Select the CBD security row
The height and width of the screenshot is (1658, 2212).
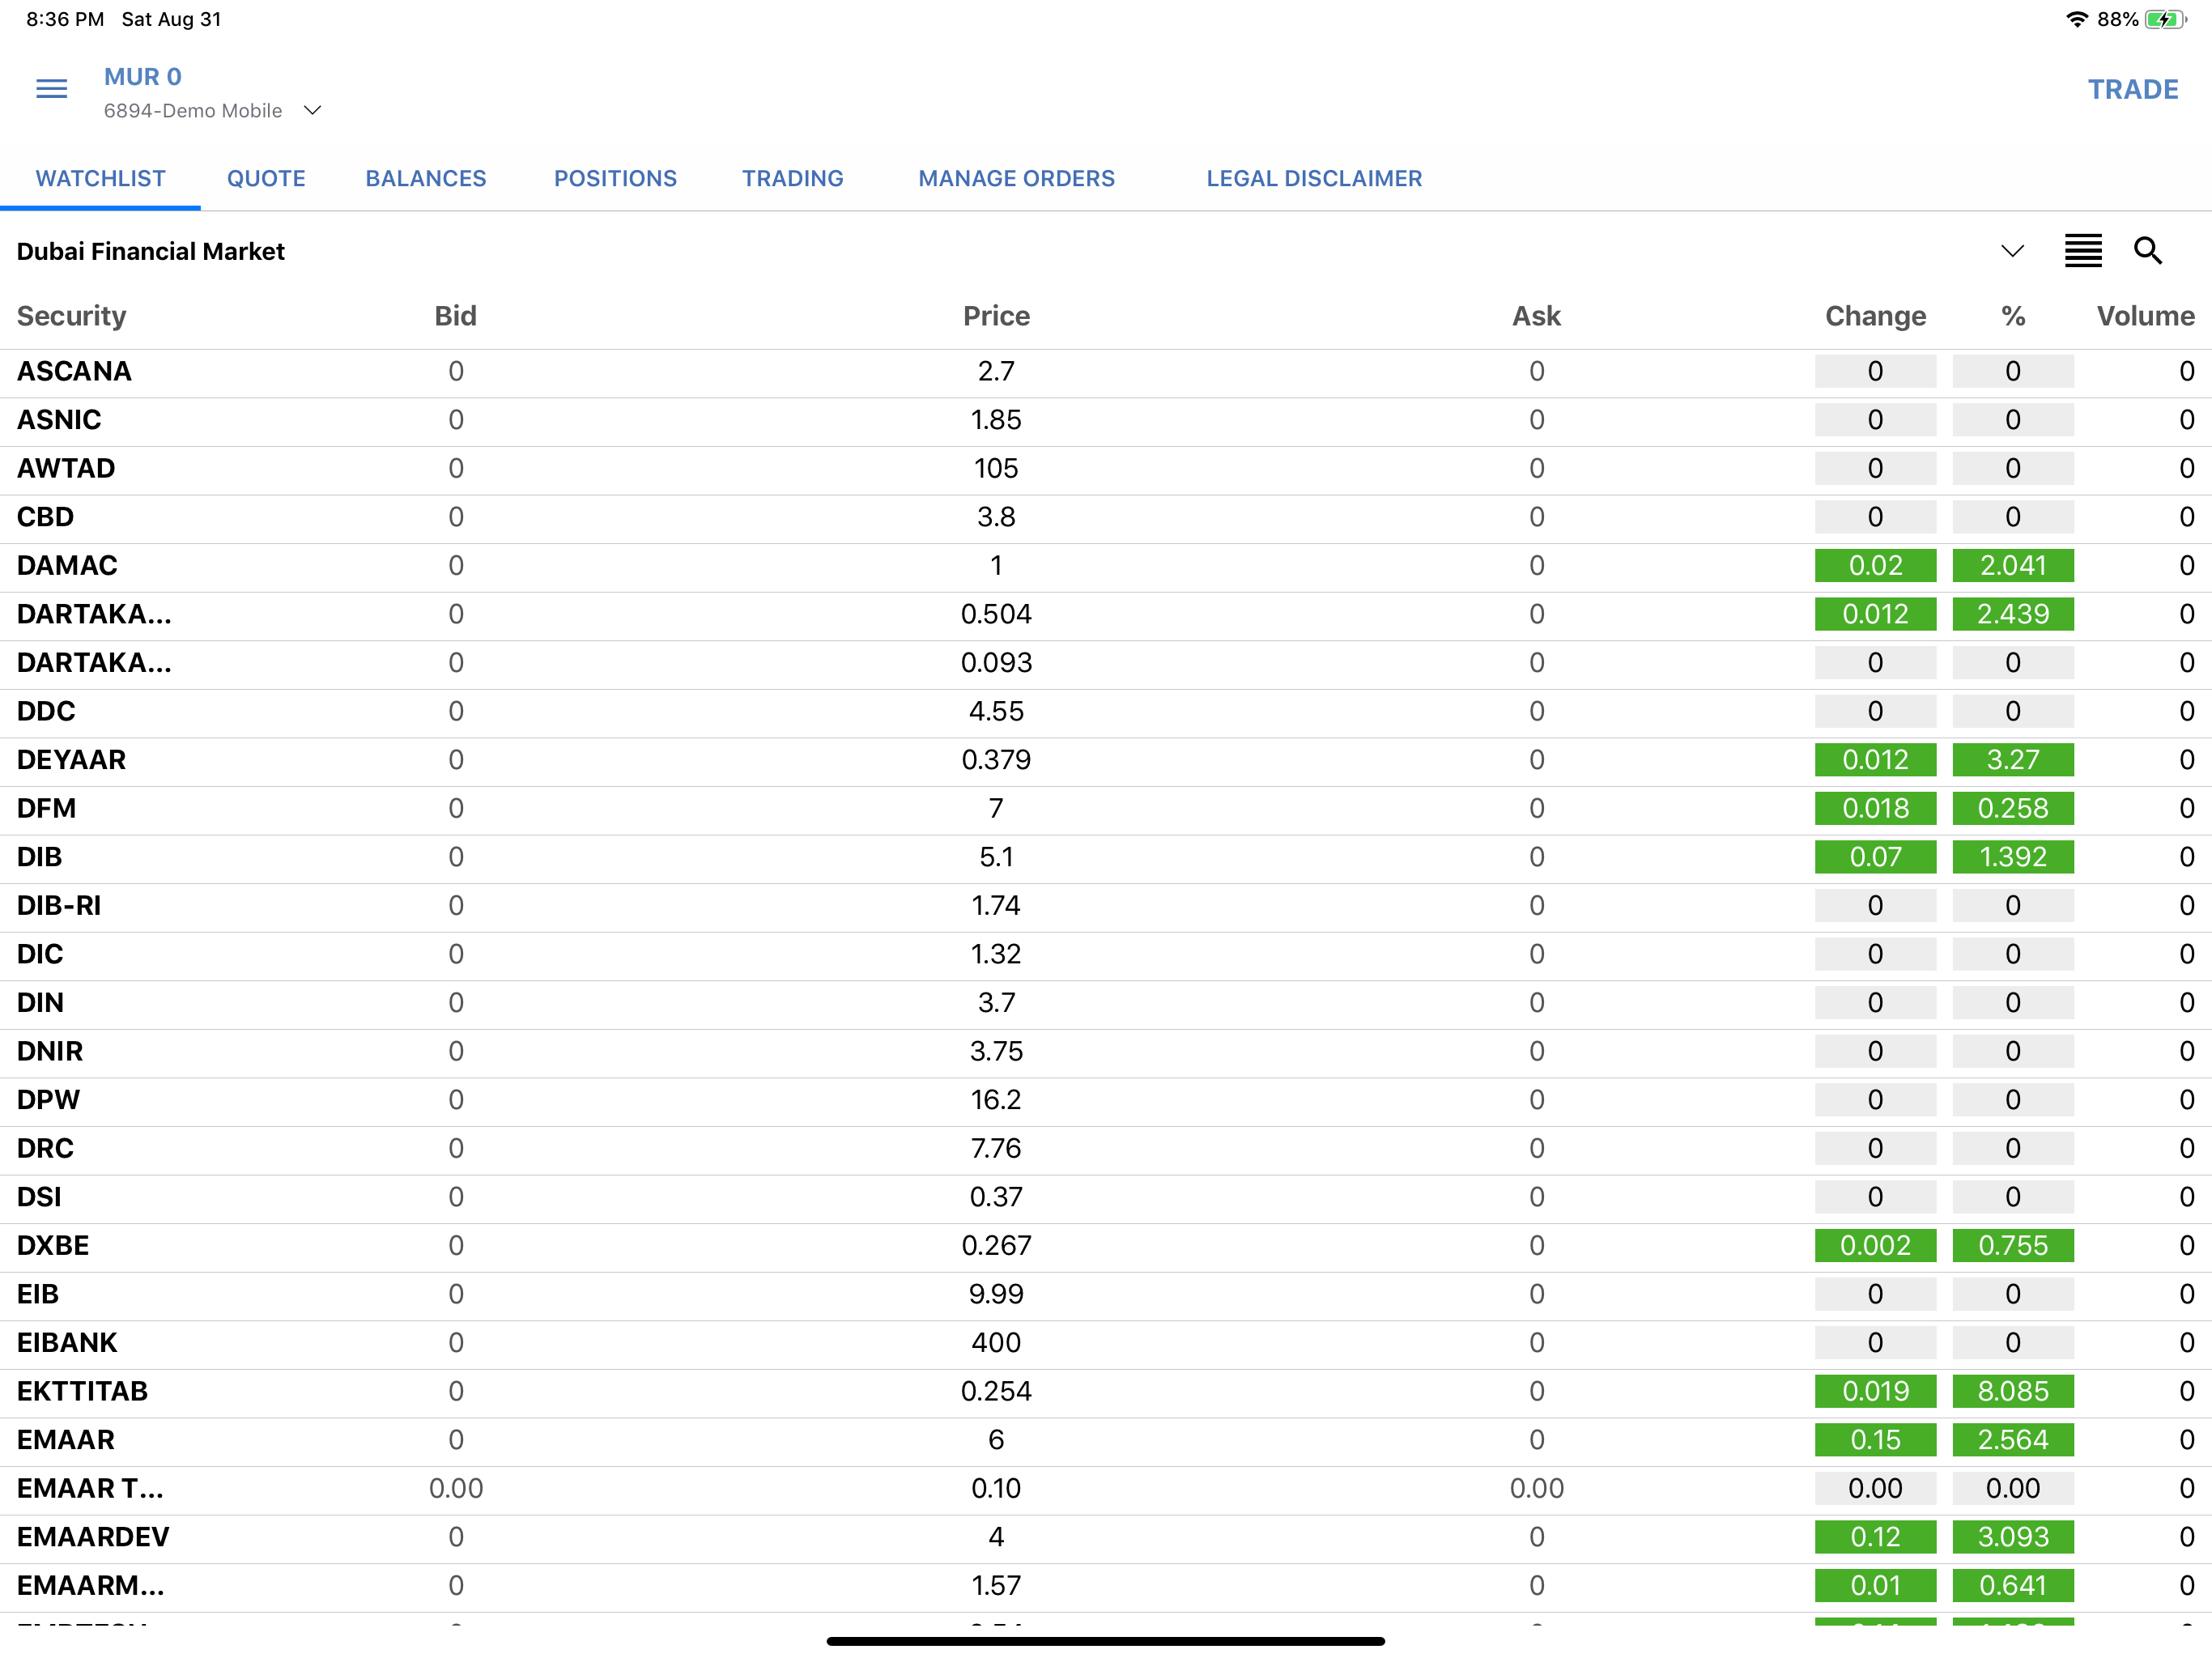(x=1106, y=517)
